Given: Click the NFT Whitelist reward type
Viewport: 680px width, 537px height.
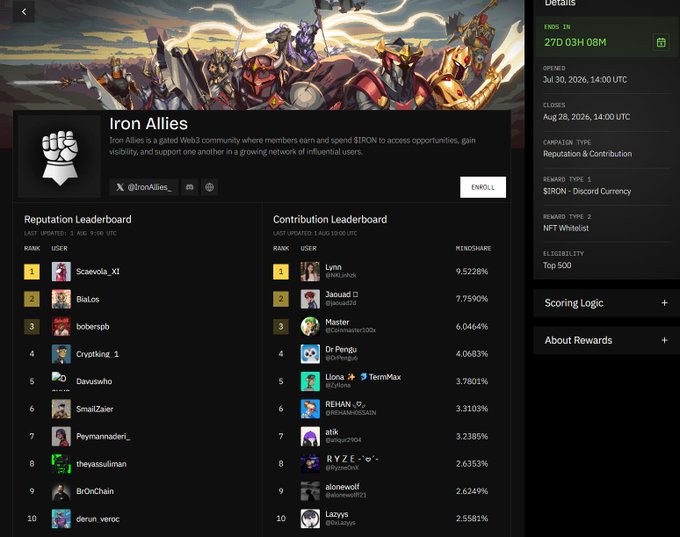Looking at the screenshot, I should (x=566, y=228).
